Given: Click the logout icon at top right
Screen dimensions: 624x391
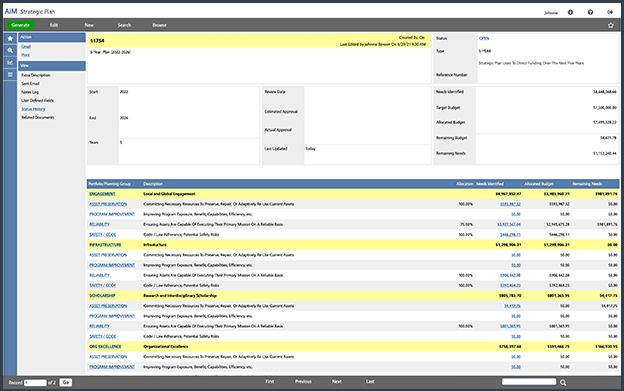Looking at the screenshot, I should (610, 12).
